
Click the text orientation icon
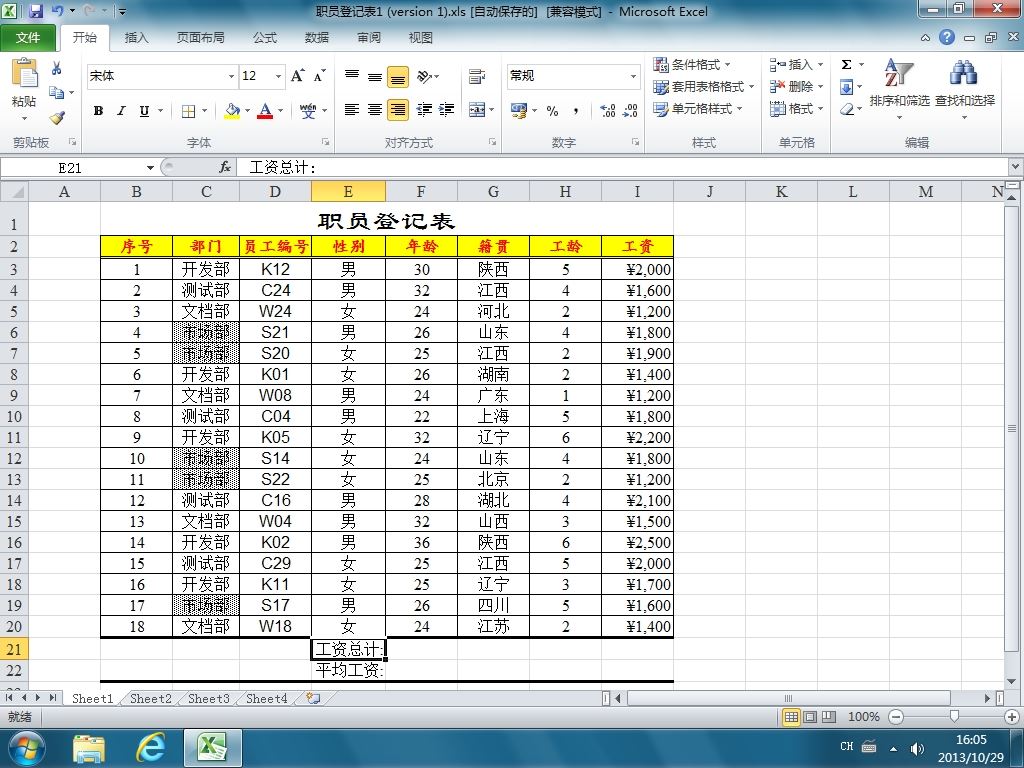pyautogui.click(x=424, y=76)
